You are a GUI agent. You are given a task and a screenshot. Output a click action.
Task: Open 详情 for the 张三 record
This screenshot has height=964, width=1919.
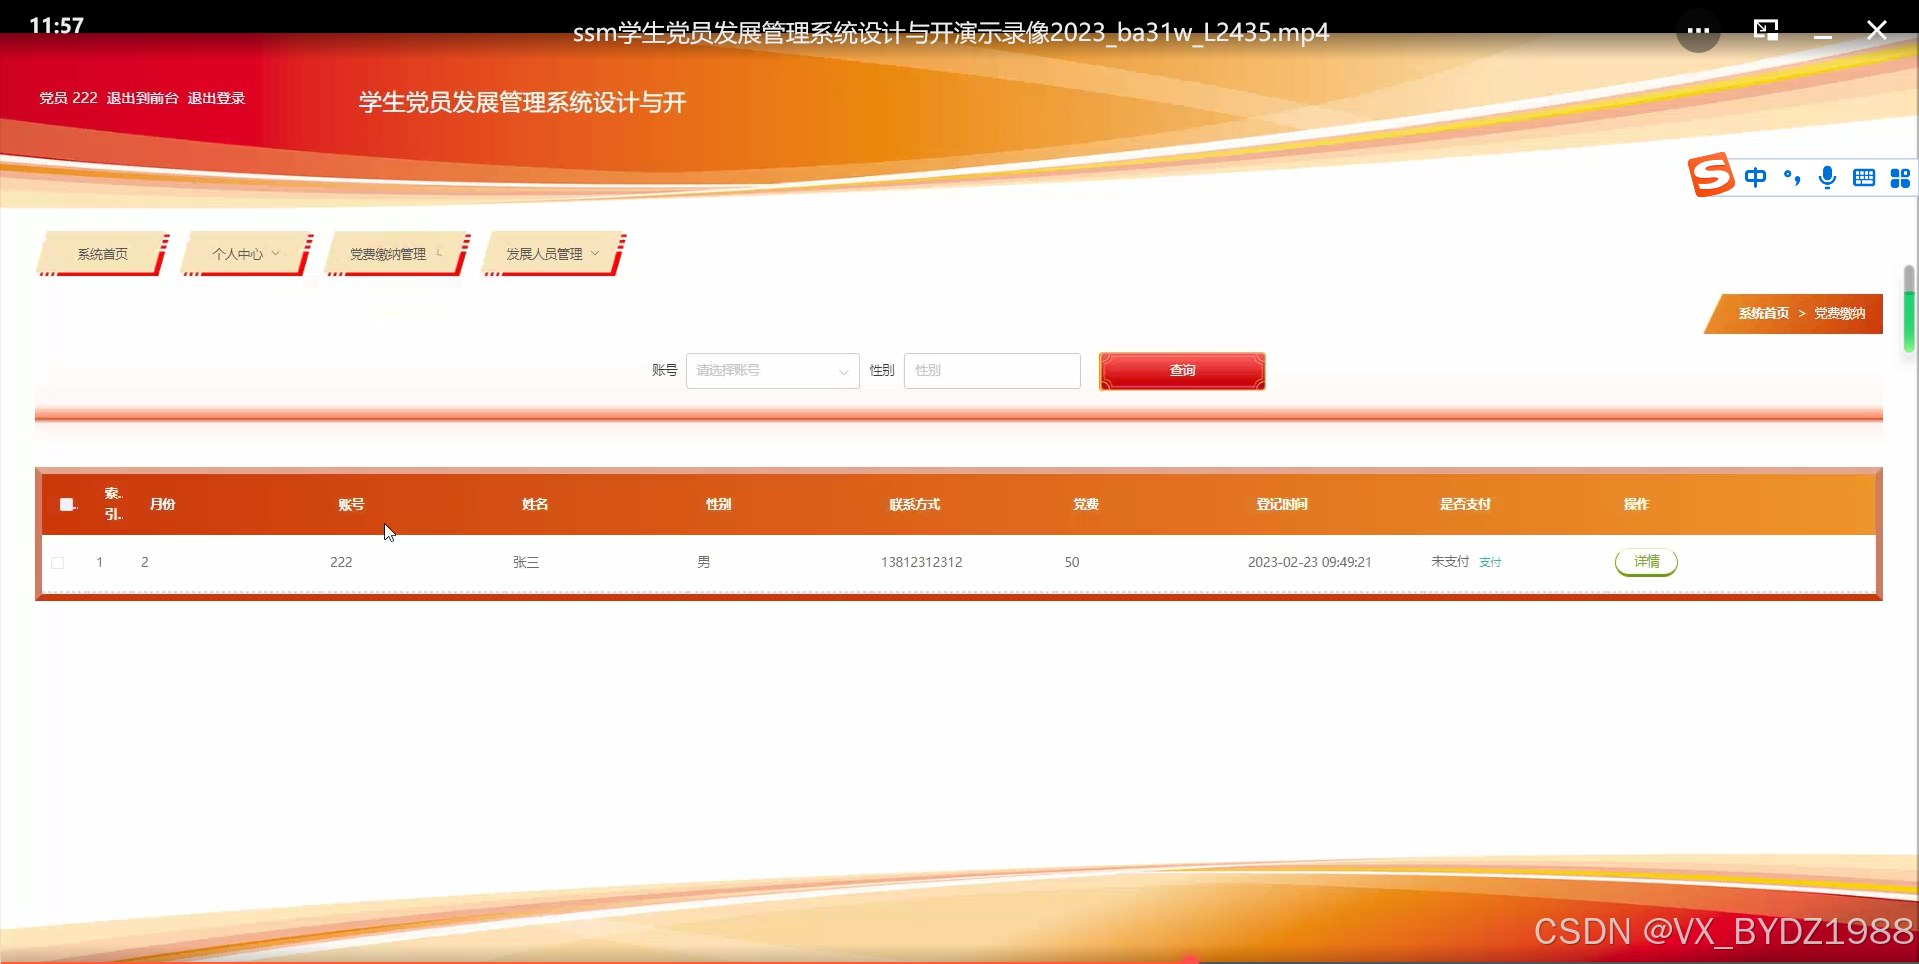(1646, 562)
